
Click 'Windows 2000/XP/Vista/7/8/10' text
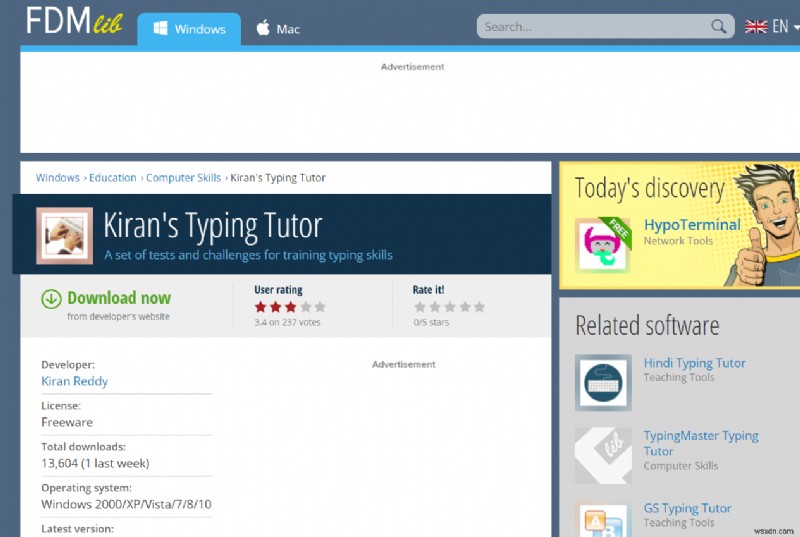126,504
